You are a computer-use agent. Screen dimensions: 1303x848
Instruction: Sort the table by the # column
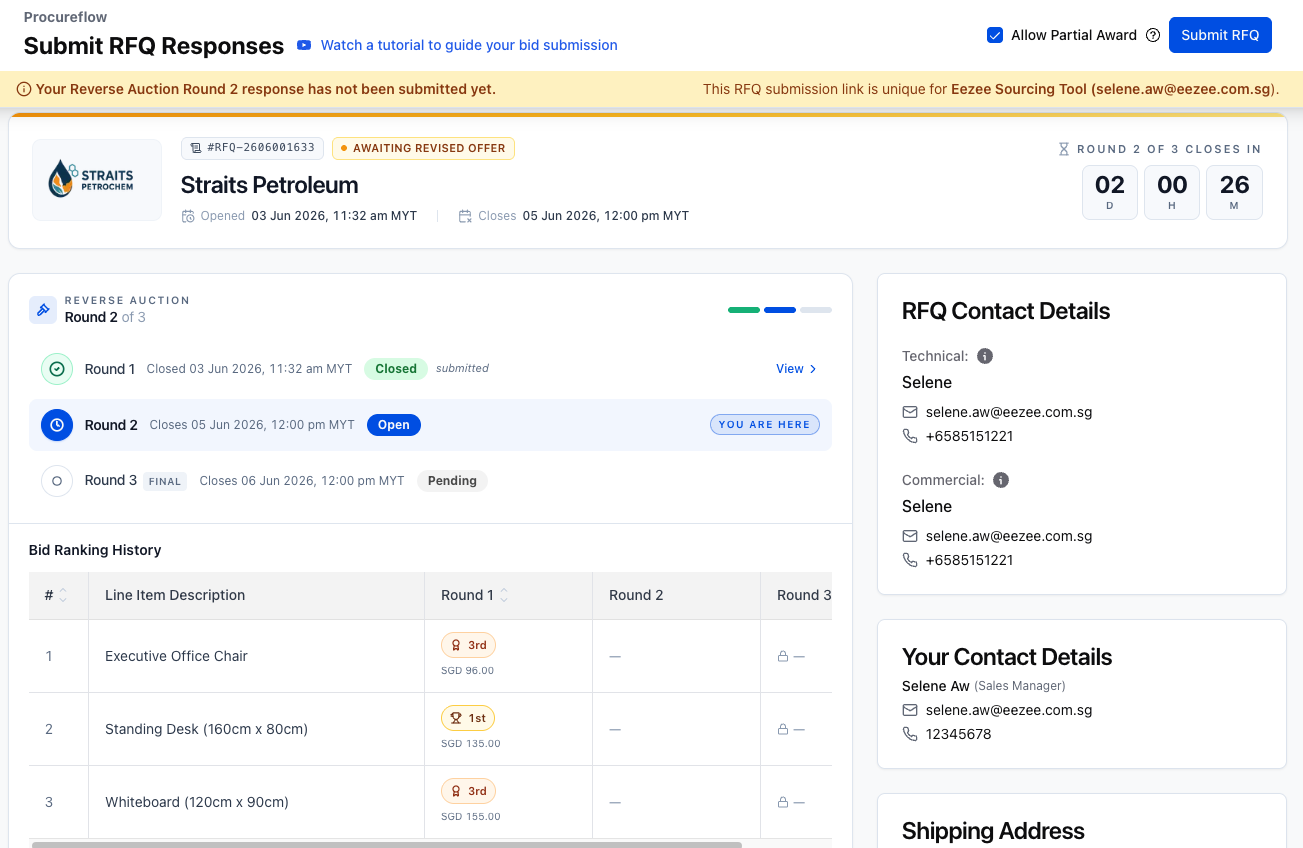coord(63,595)
